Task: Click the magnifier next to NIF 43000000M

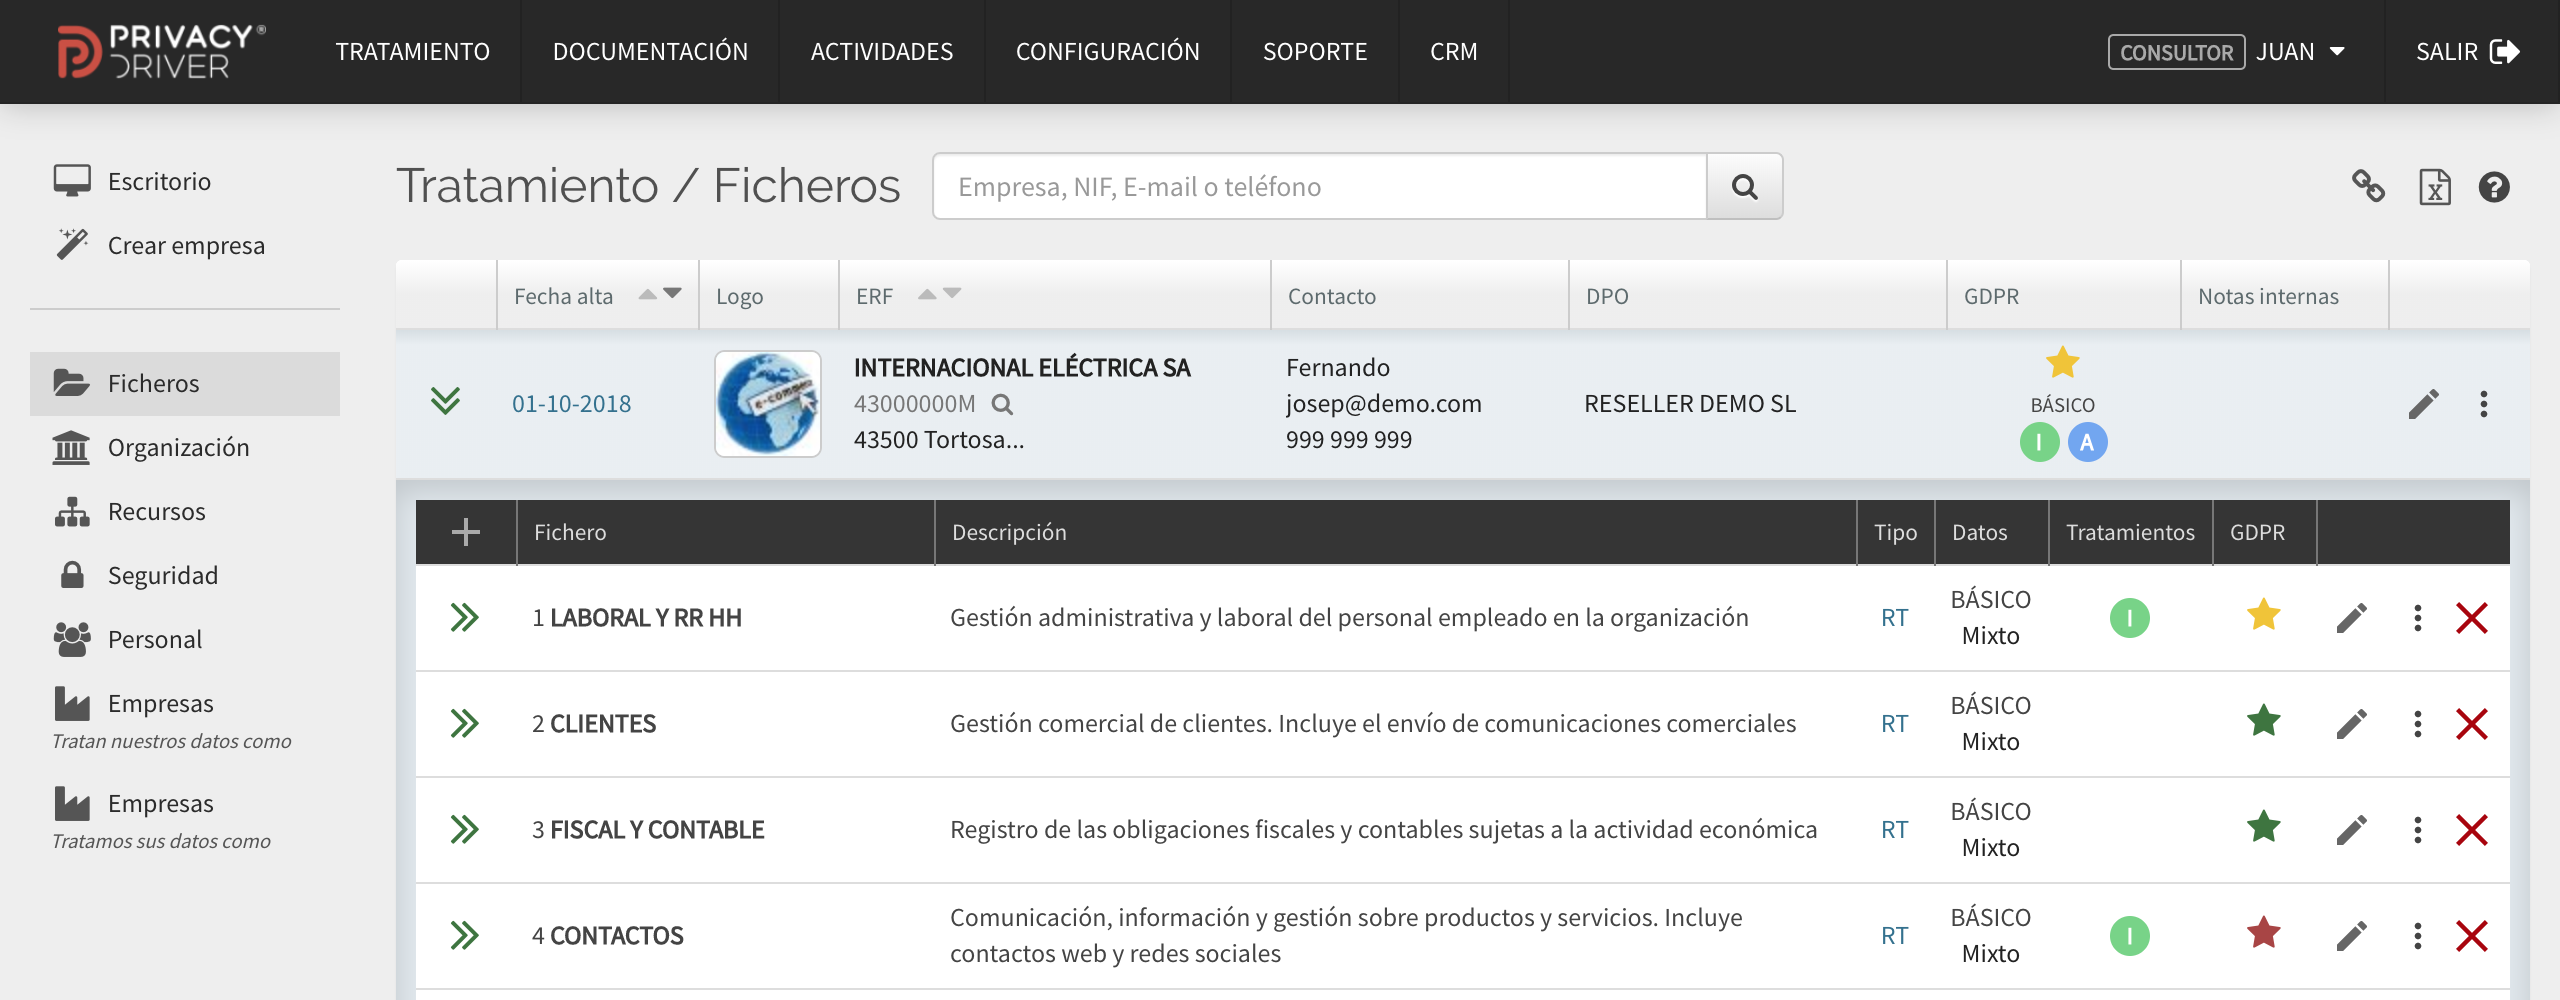Action: [x=1002, y=404]
